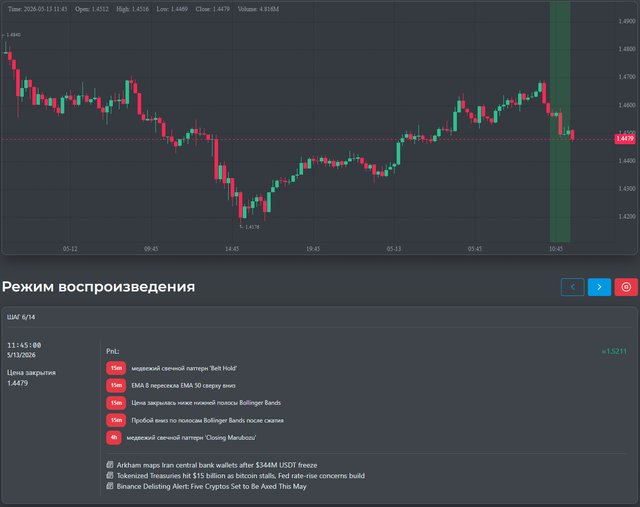Click the 10:45 time axis label
The width and height of the screenshot is (640, 507).
556,249
